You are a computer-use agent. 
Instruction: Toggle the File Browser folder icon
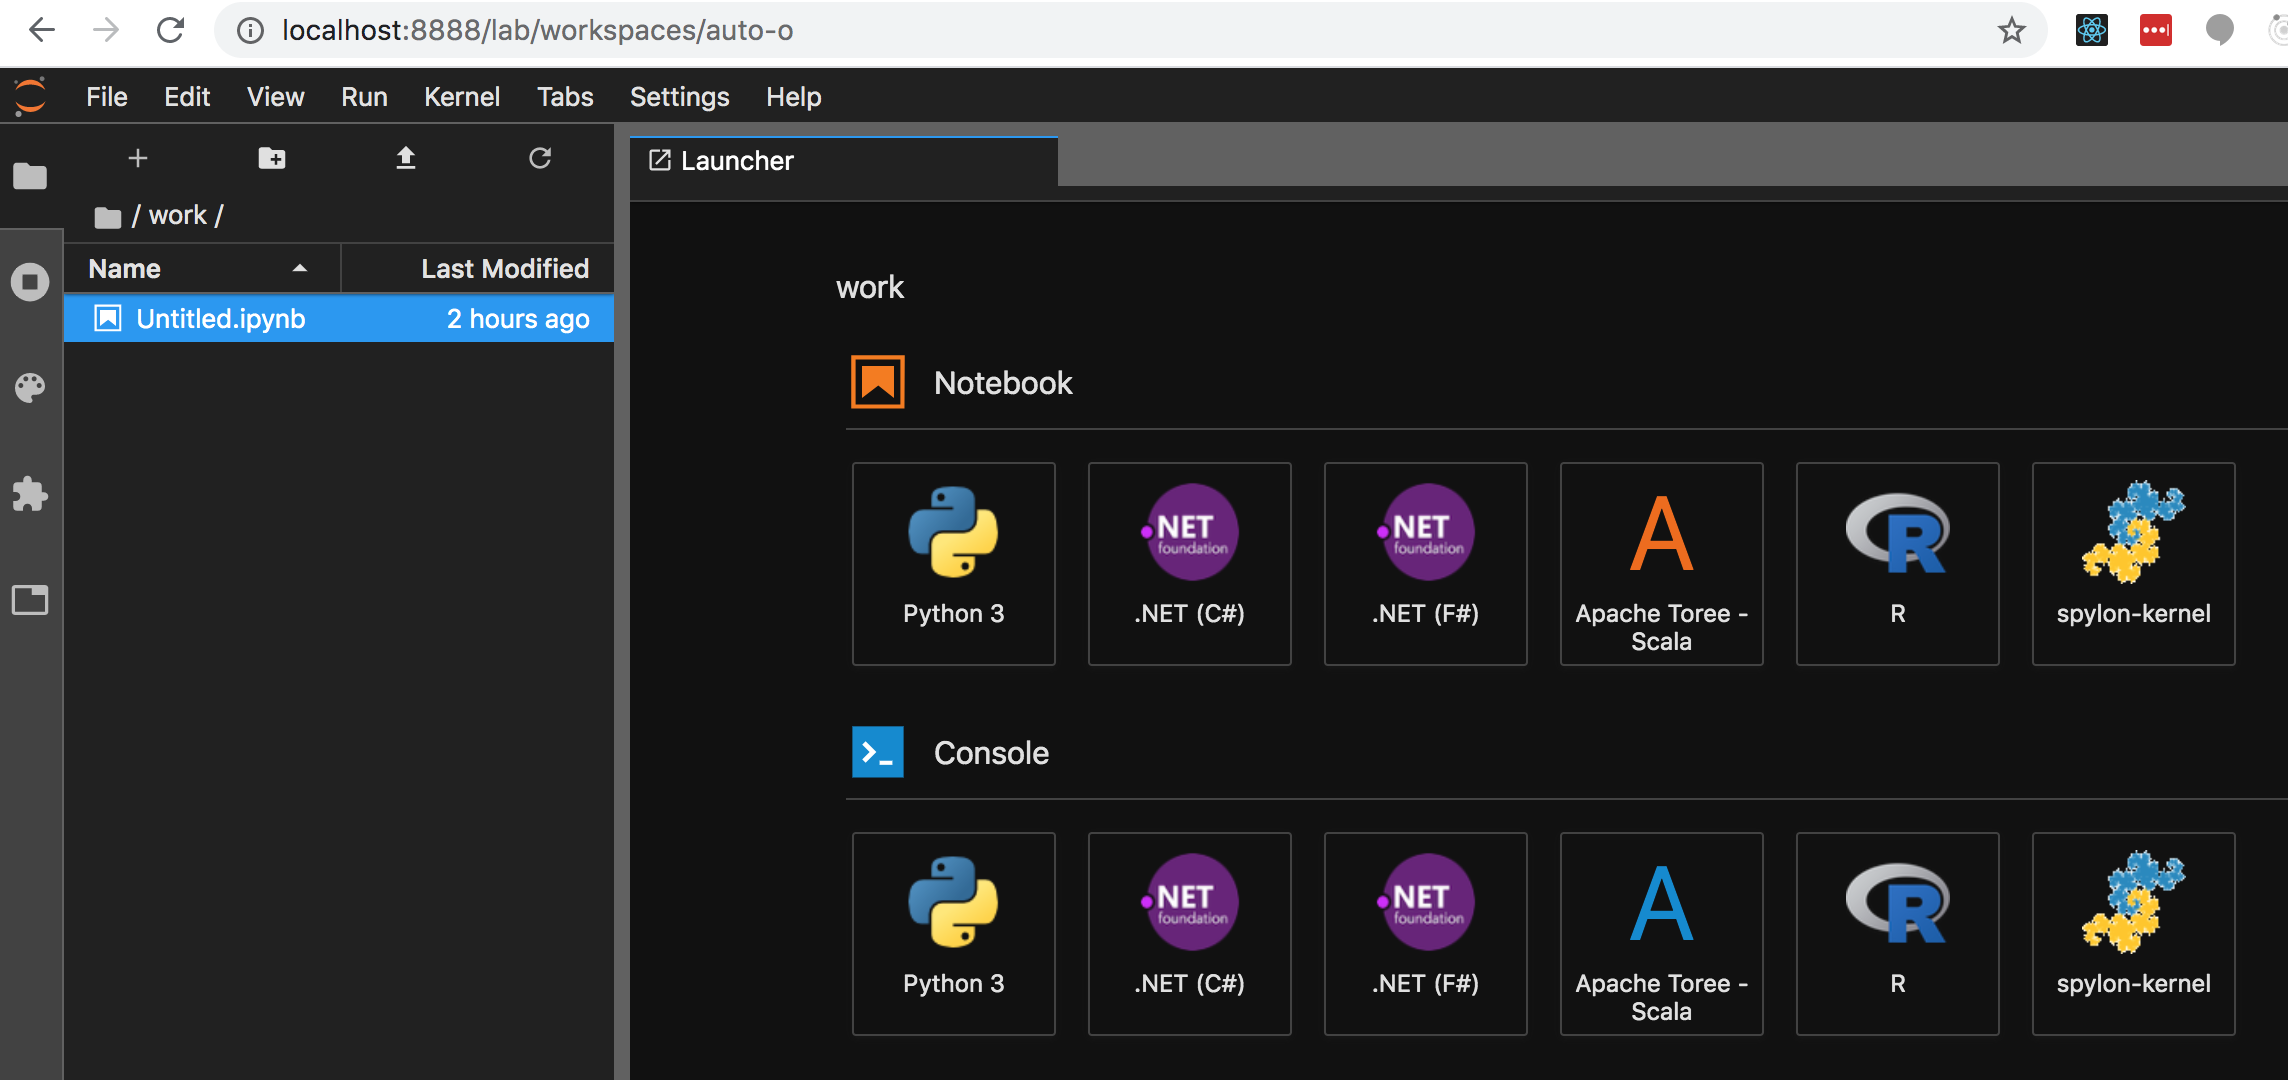point(30,176)
